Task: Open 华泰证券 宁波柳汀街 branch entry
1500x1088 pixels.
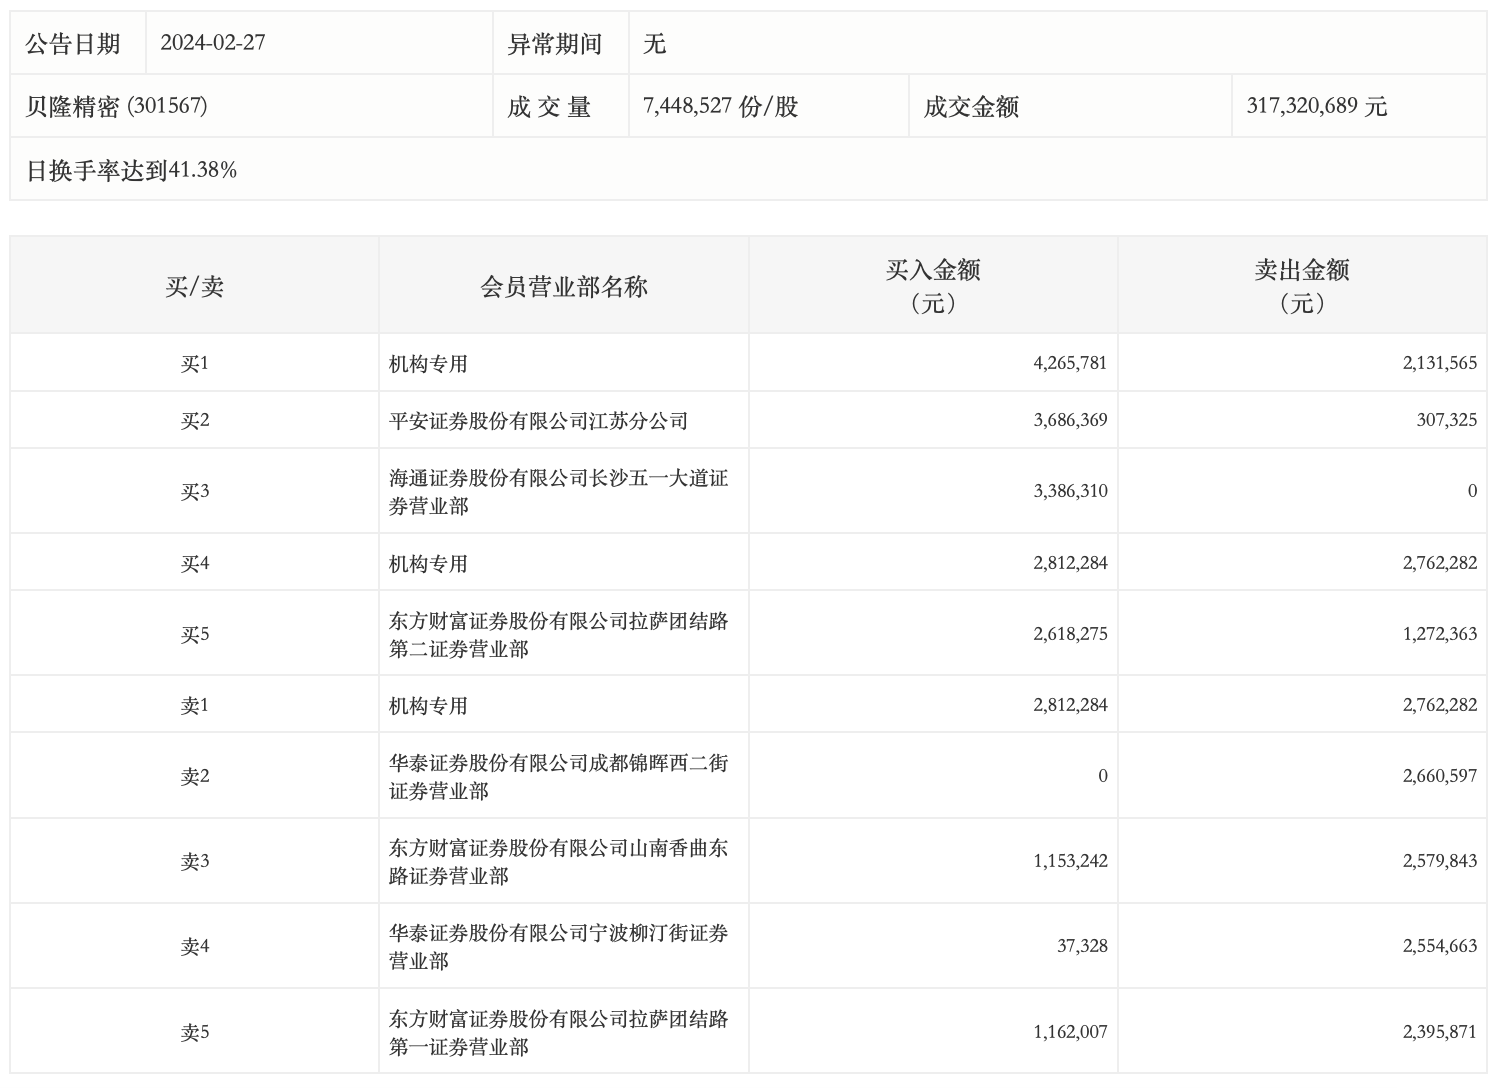Action: point(558,947)
